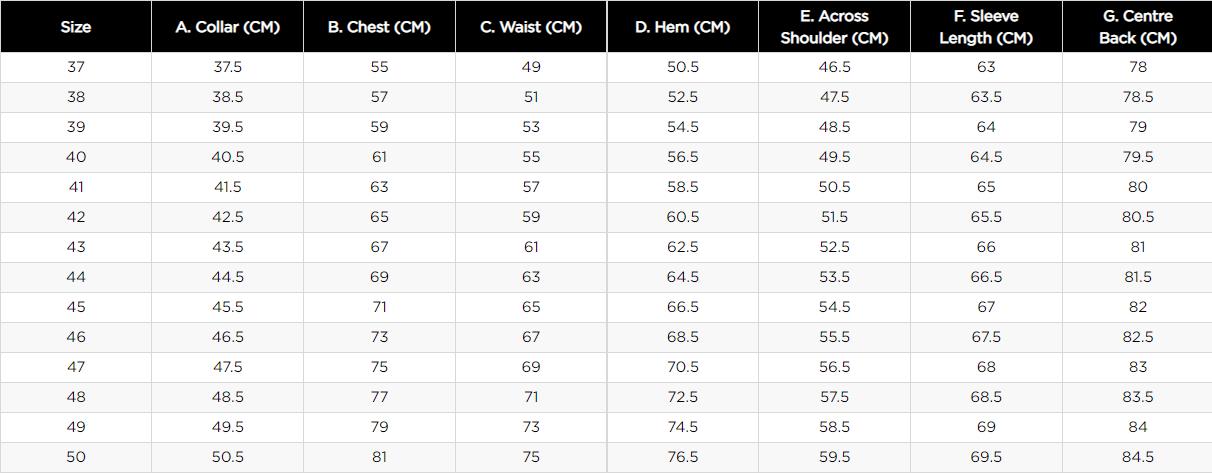The width and height of the screenshot is (1212, 473).
Task: Click the D. Hem (CM) header
Action: 683,27
